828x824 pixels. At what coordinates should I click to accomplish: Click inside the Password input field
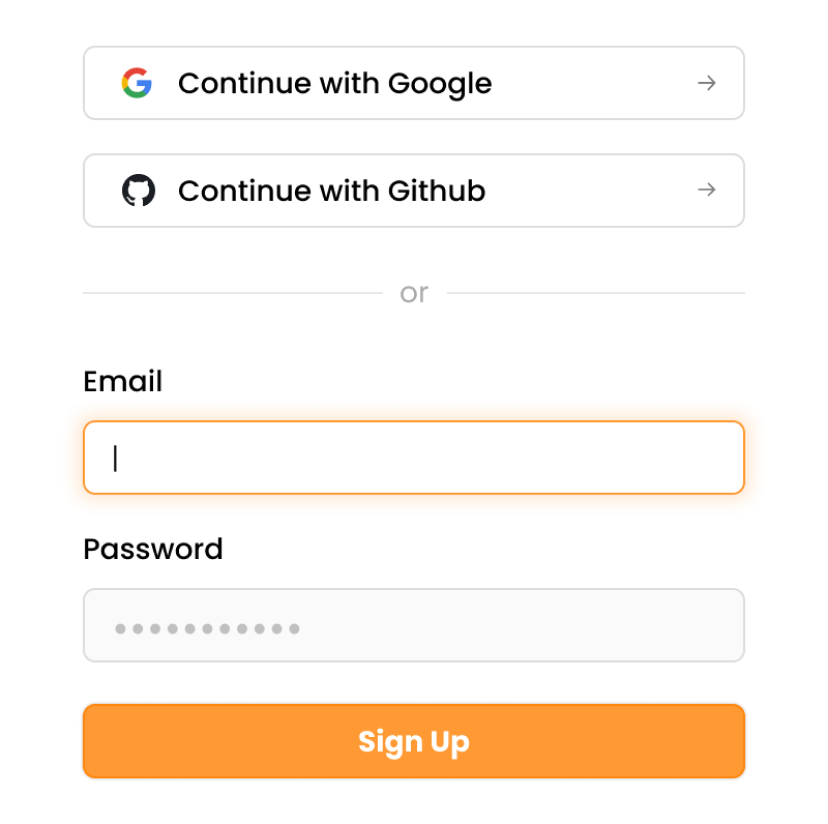[x=414, y=625]
